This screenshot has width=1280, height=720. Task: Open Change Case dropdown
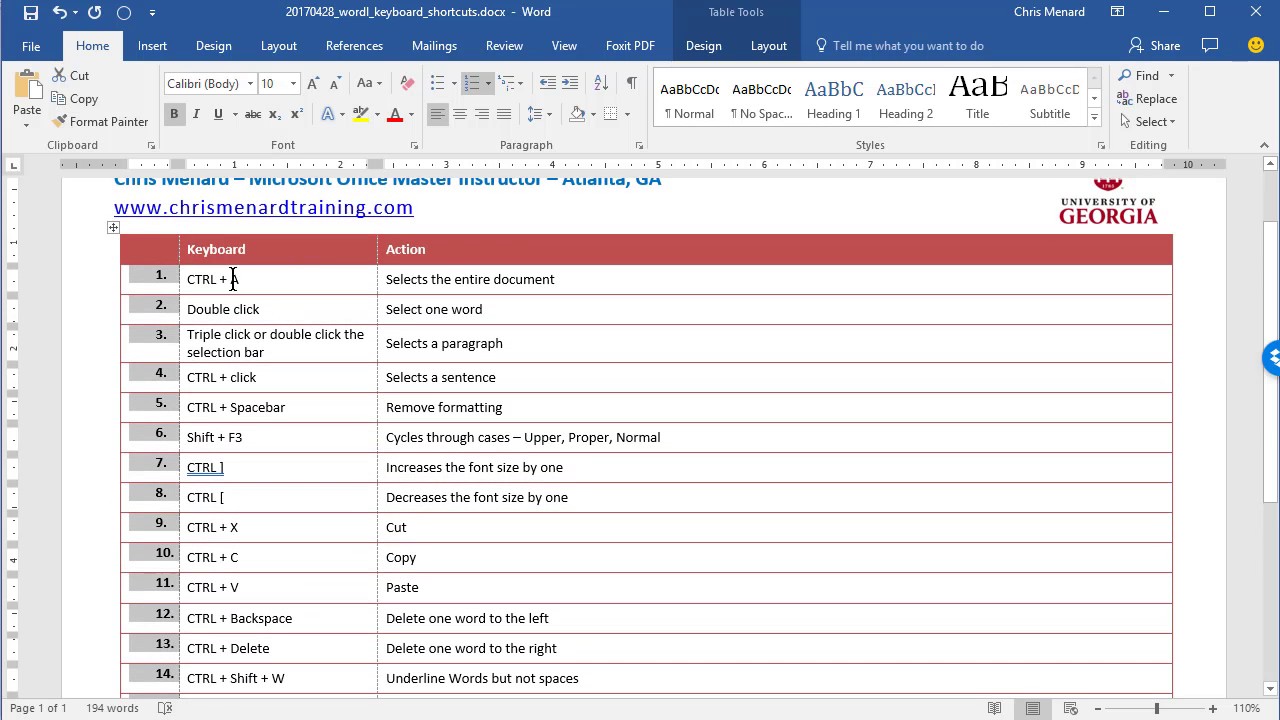368,84
